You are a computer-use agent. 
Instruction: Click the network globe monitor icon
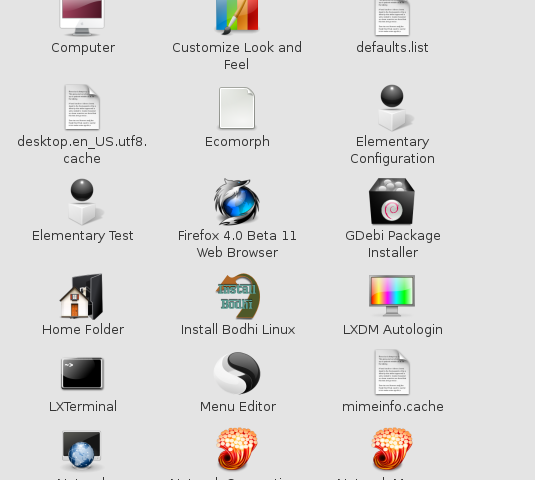click(x=82, y=450)
